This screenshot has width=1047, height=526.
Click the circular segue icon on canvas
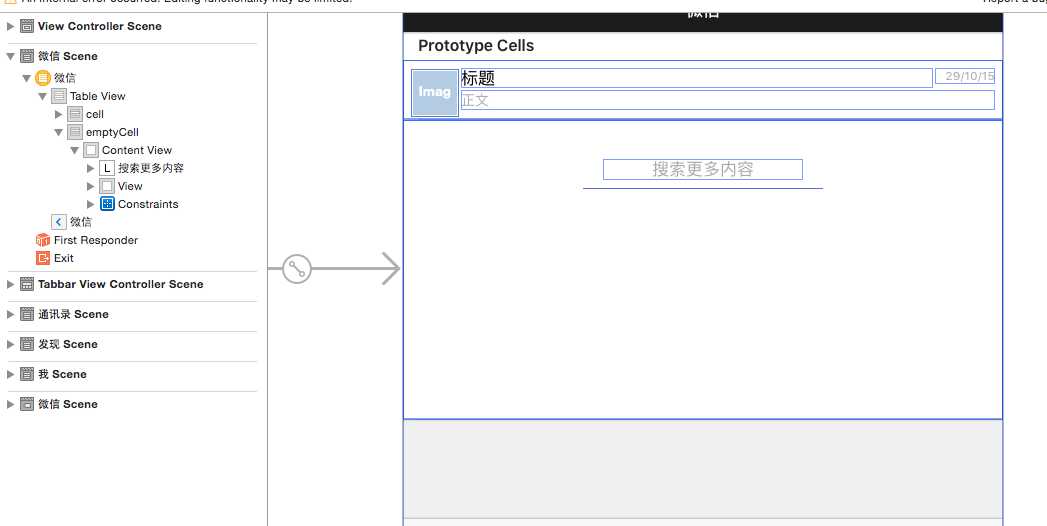pos(297,269)
